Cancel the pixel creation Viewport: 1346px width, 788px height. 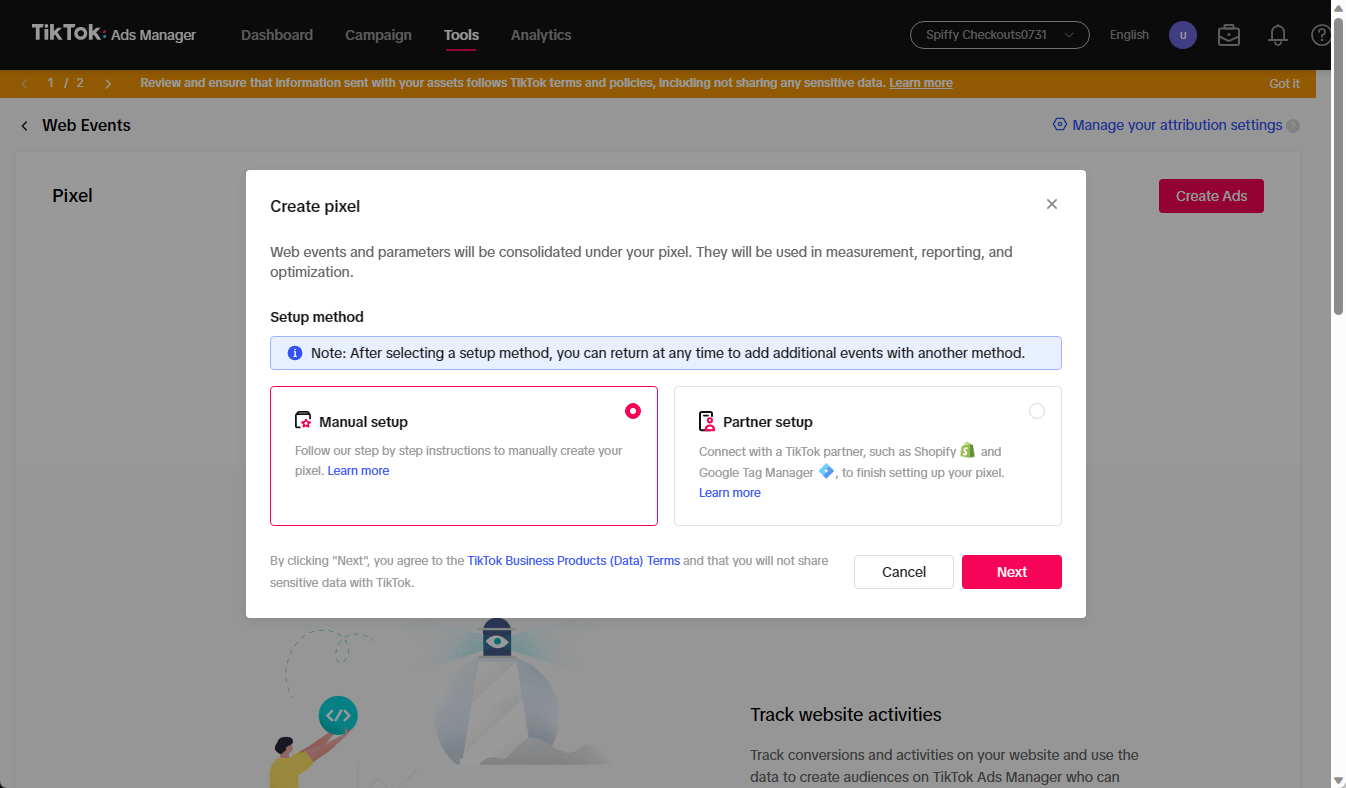tap(903, 572)
